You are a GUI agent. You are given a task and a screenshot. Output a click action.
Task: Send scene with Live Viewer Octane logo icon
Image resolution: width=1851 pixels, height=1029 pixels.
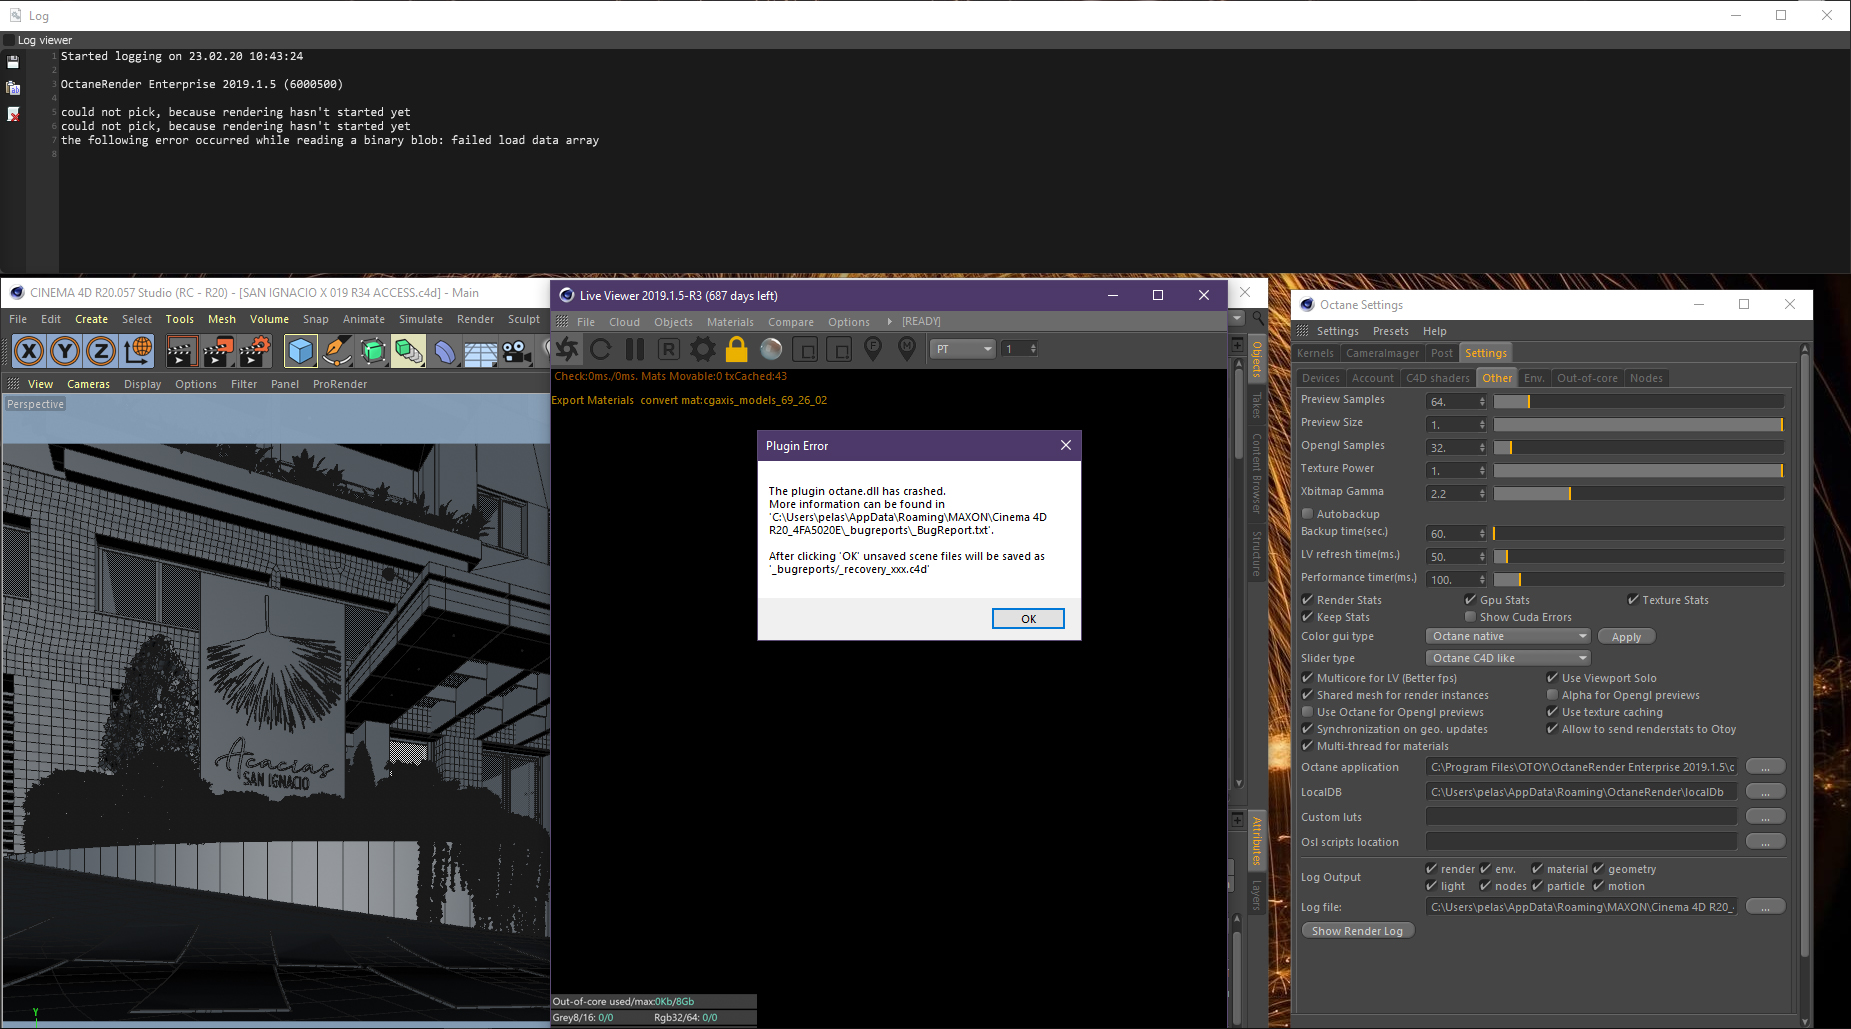click(567, 349)
